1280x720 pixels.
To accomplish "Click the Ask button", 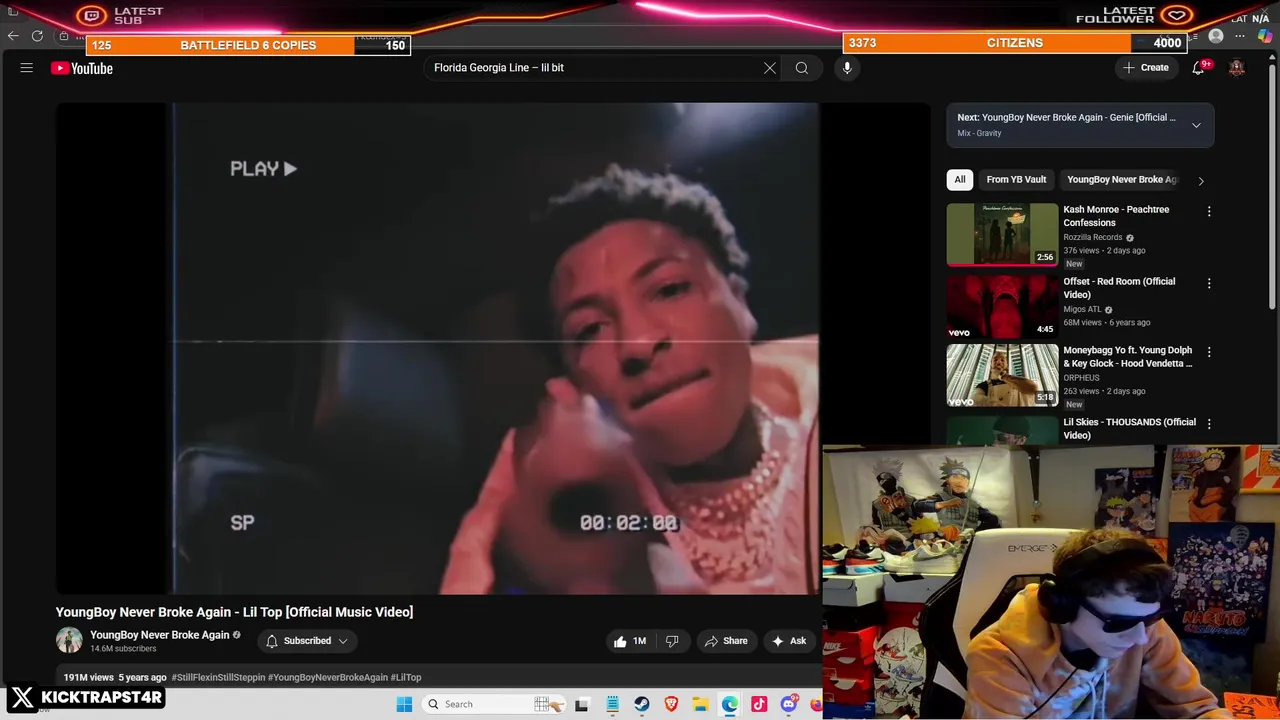I will (x=789, y=641).
